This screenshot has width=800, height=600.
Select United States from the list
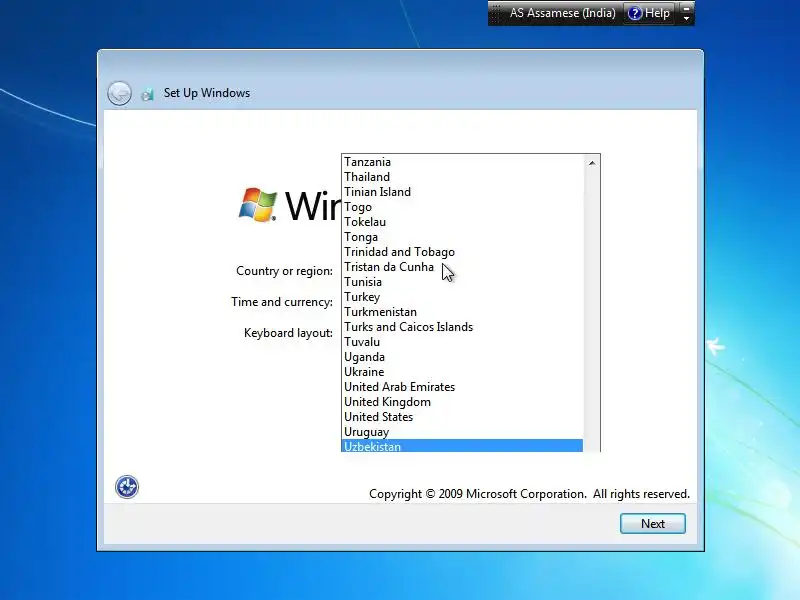462,417
